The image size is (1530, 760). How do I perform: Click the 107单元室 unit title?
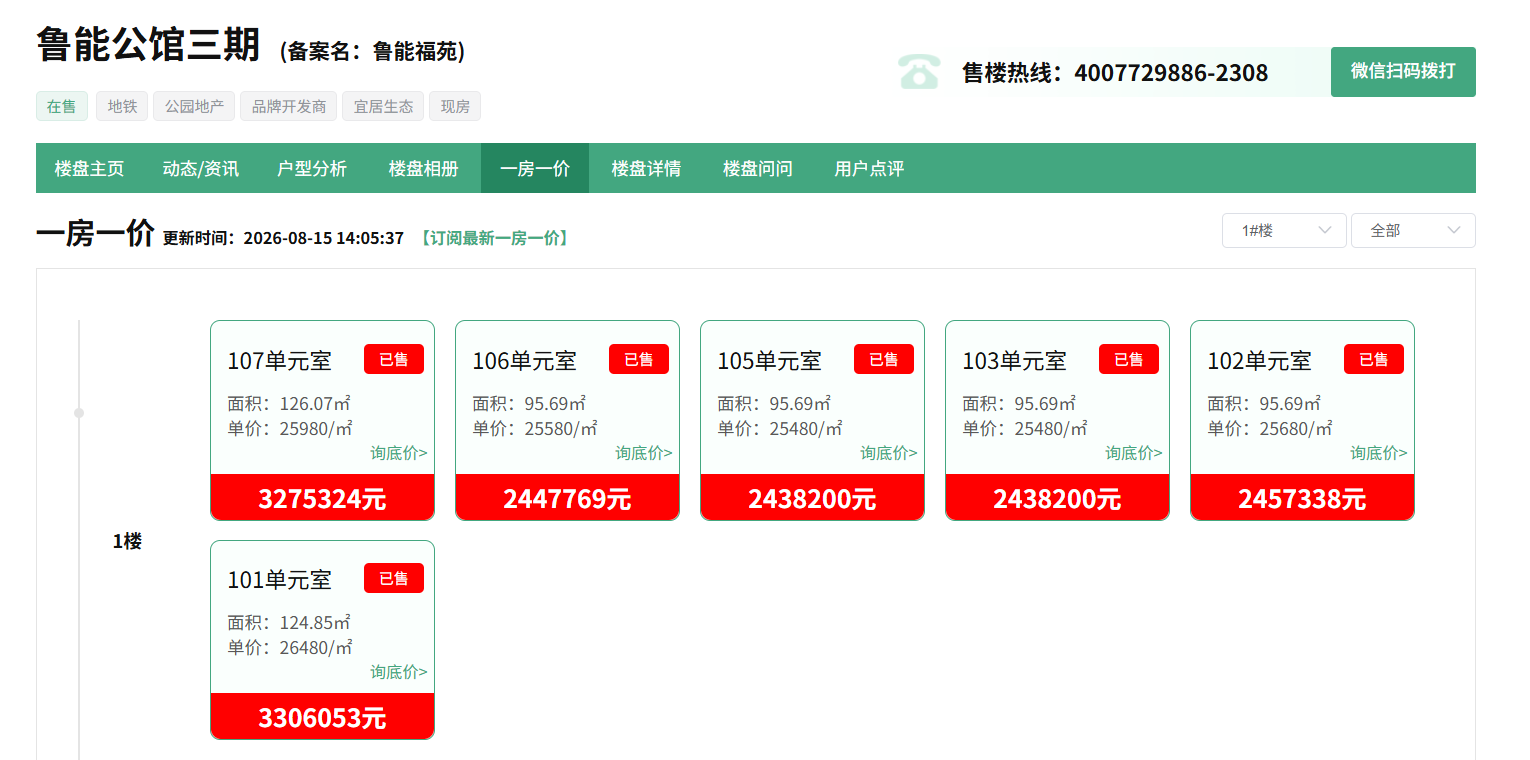[280, 360]
